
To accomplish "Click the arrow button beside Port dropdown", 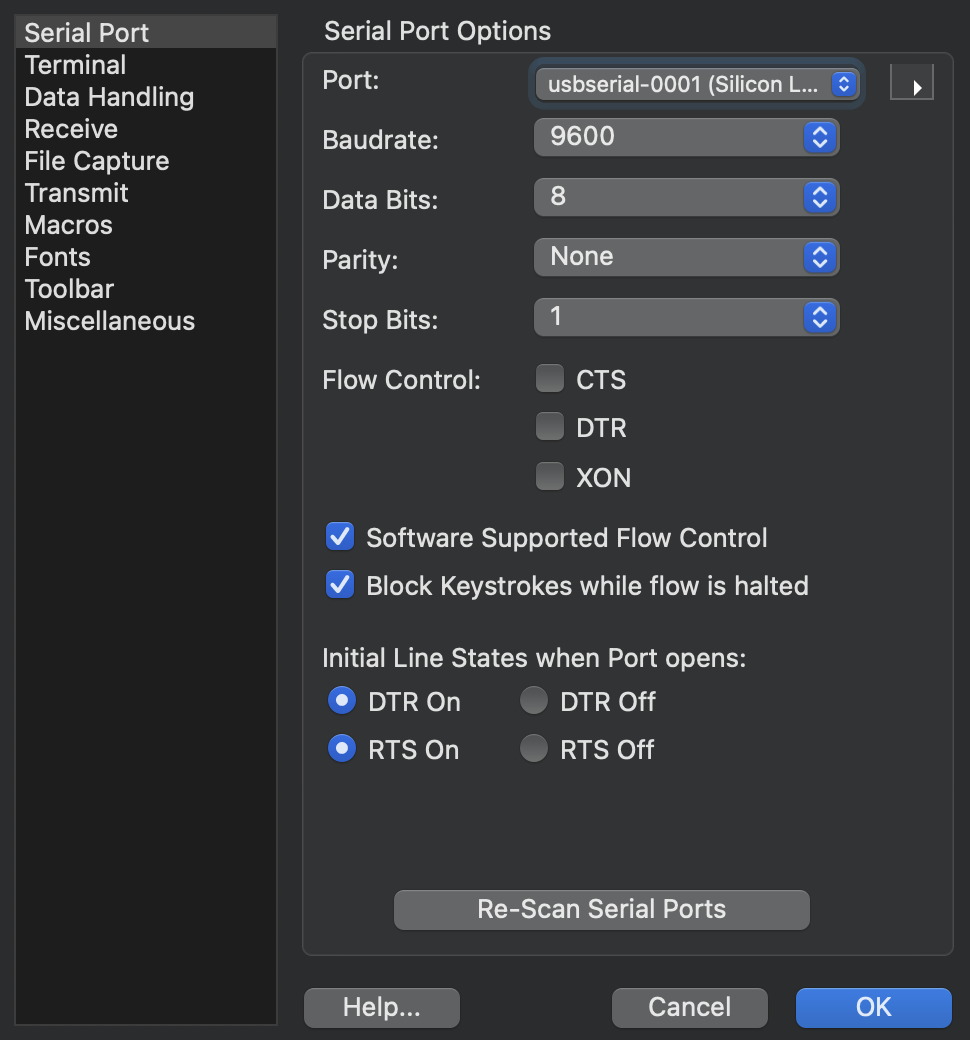I will (911, 84).
